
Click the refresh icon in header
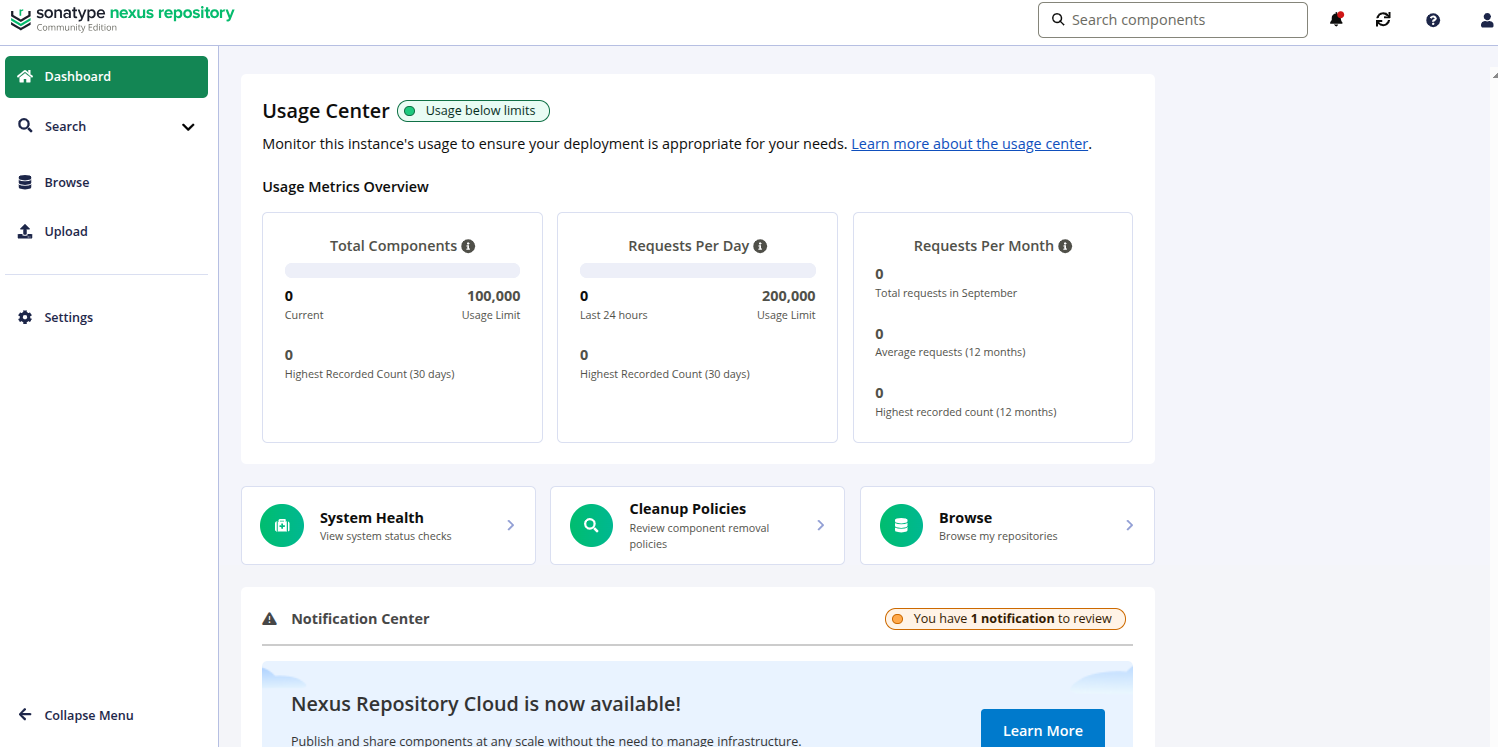[x=1383, y=20]
